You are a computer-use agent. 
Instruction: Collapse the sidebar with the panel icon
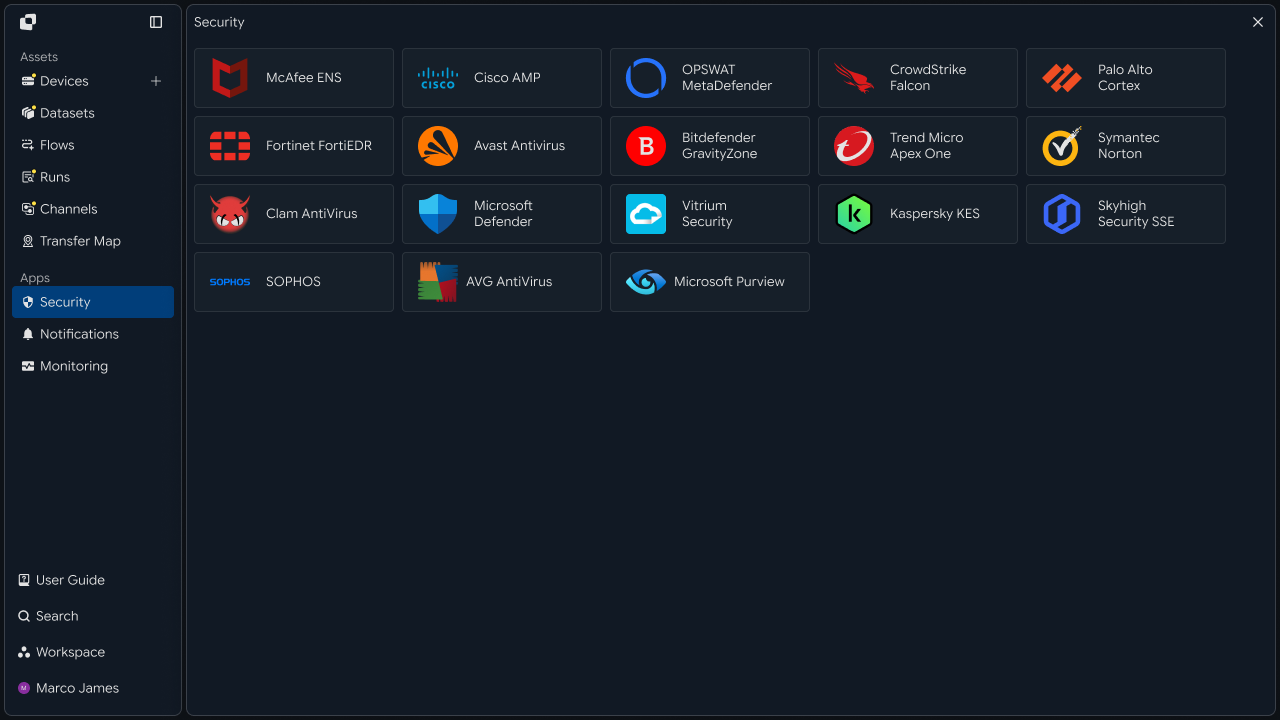click(156, 22)
